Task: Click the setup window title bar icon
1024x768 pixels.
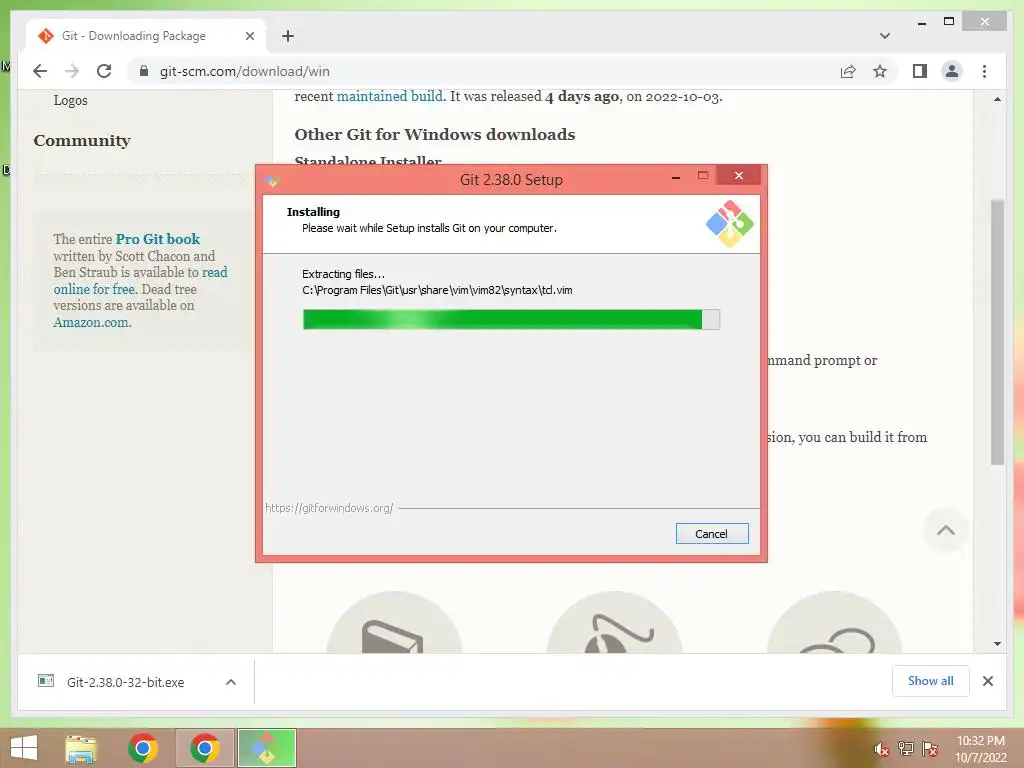Action: pyautogui.click(x=273, y=180)
